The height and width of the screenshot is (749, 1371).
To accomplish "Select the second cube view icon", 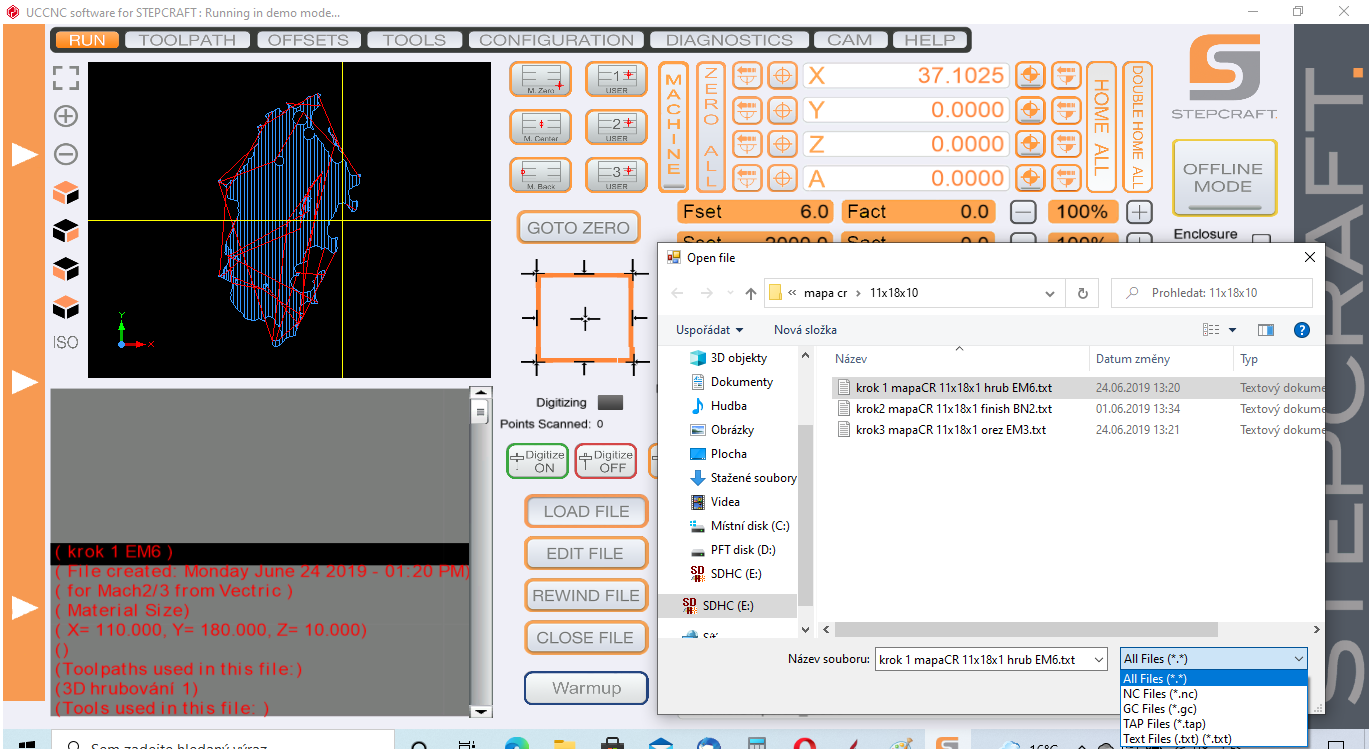I will tap(66, 231).
